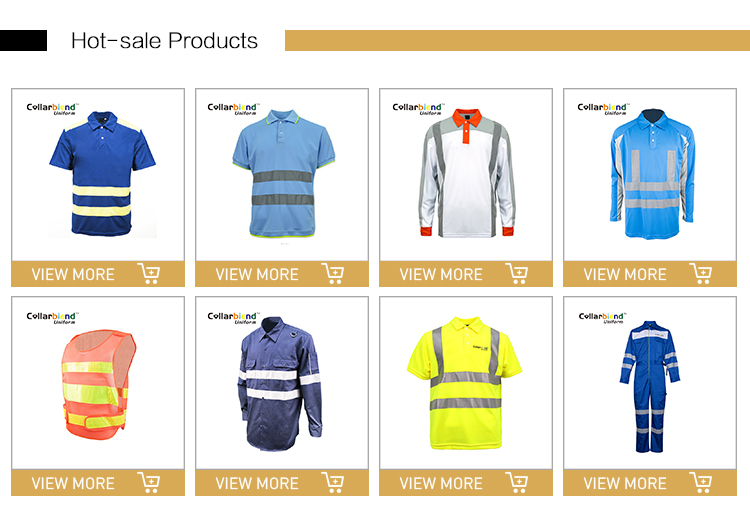Click cart icon under yellow hi-vis polo

pyautogui.click(x=517, y=482)
